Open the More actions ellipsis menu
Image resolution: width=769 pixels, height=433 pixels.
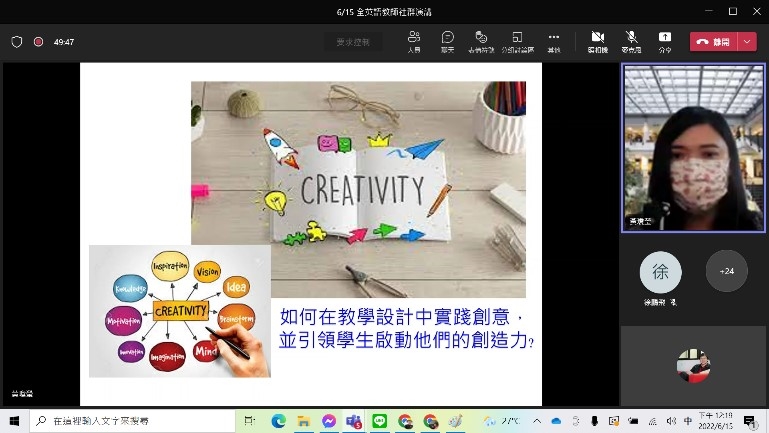(x=554, y=41)
